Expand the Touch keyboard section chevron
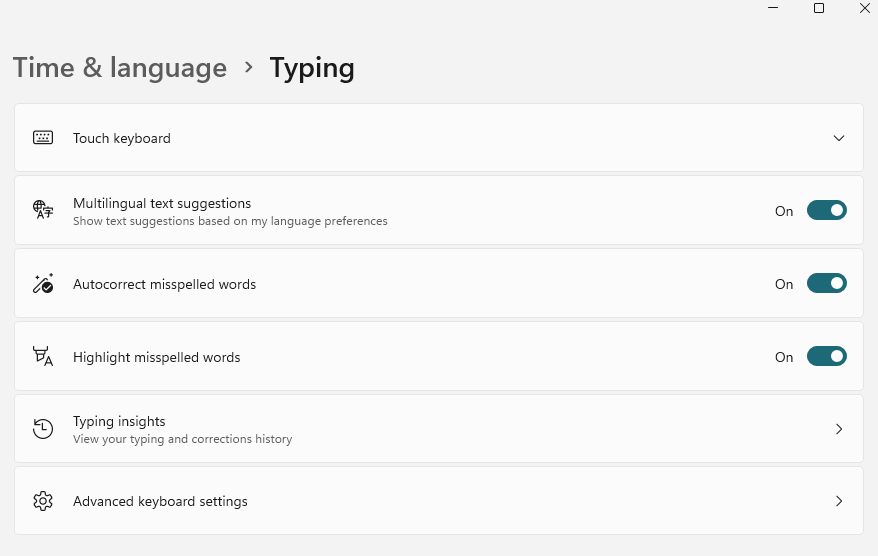Viewport: 878px width, 556px height. click(839, 138)
